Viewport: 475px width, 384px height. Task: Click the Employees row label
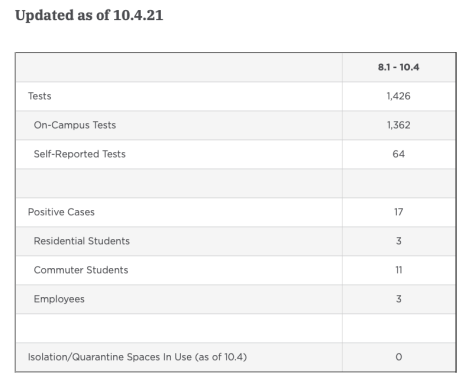(x=59, y=299)
